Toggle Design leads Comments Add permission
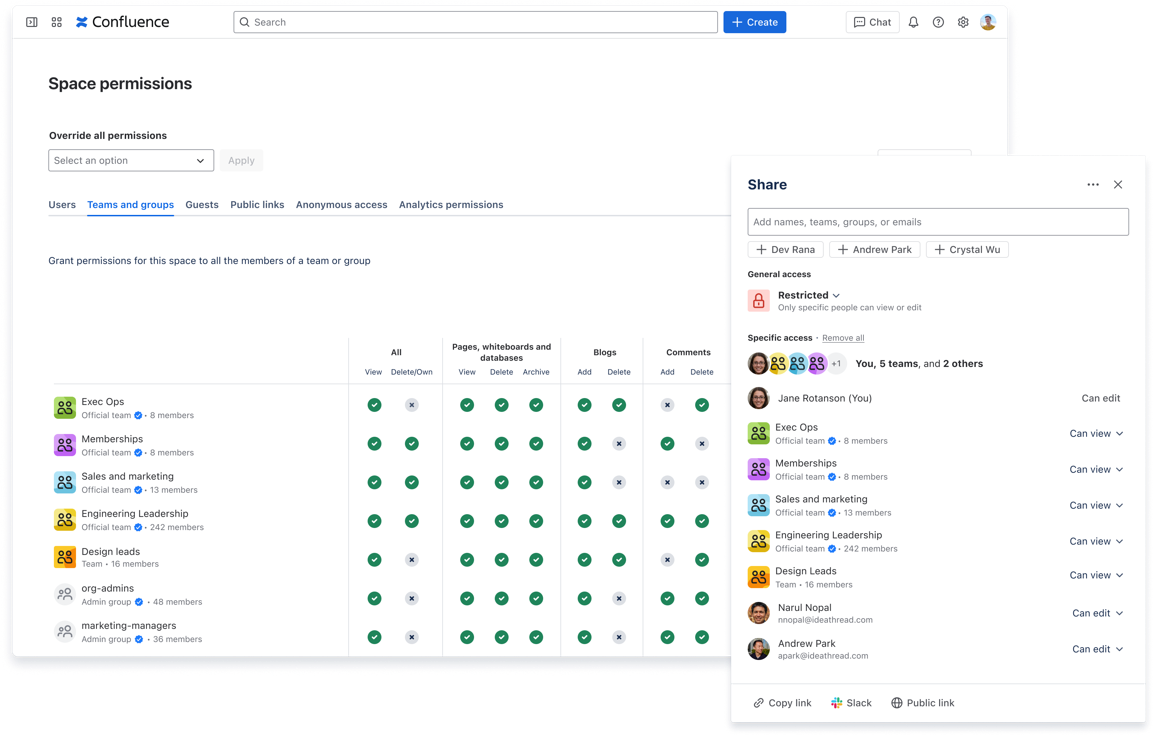Image resolution: width=1154 pixels, height=736 pixels. click(668, 560)
